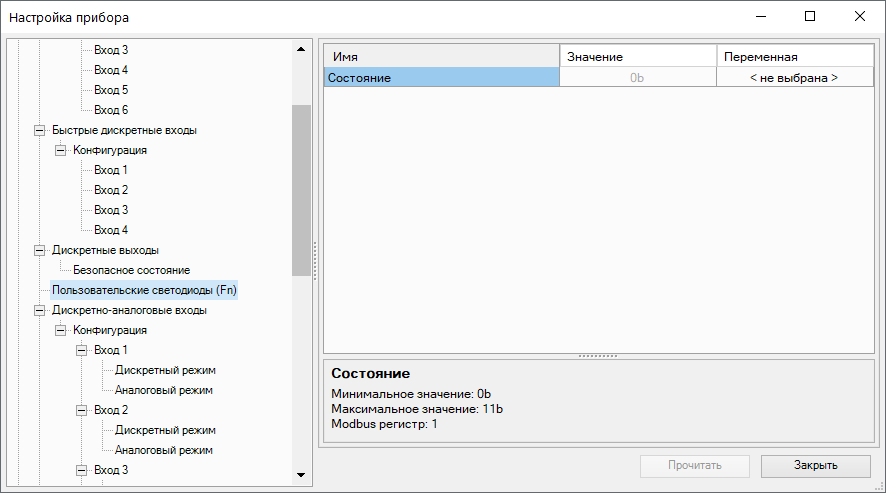Open Дискретный режим under Вход 1
Image resolution: width=886 pixels, height=493 pixels.
pos(165,370)
